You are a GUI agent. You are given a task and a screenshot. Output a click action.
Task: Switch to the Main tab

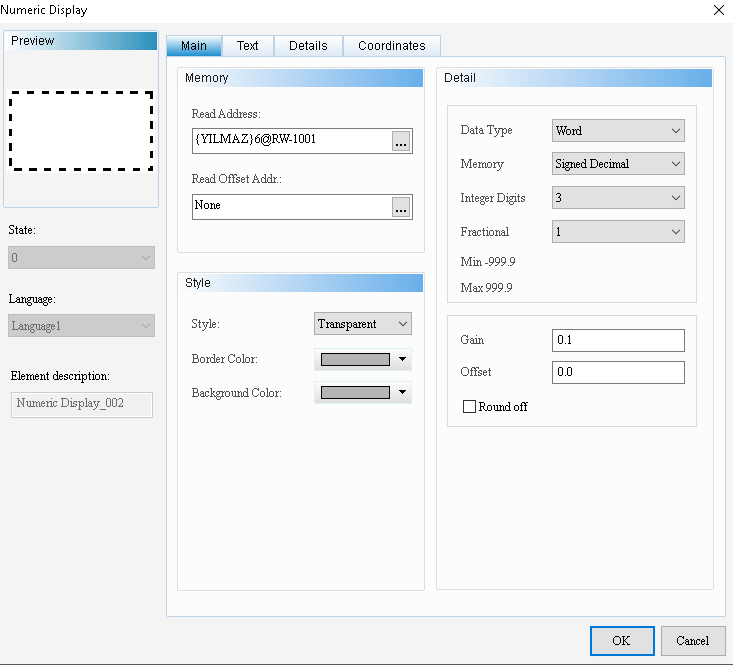coord(194,46)
